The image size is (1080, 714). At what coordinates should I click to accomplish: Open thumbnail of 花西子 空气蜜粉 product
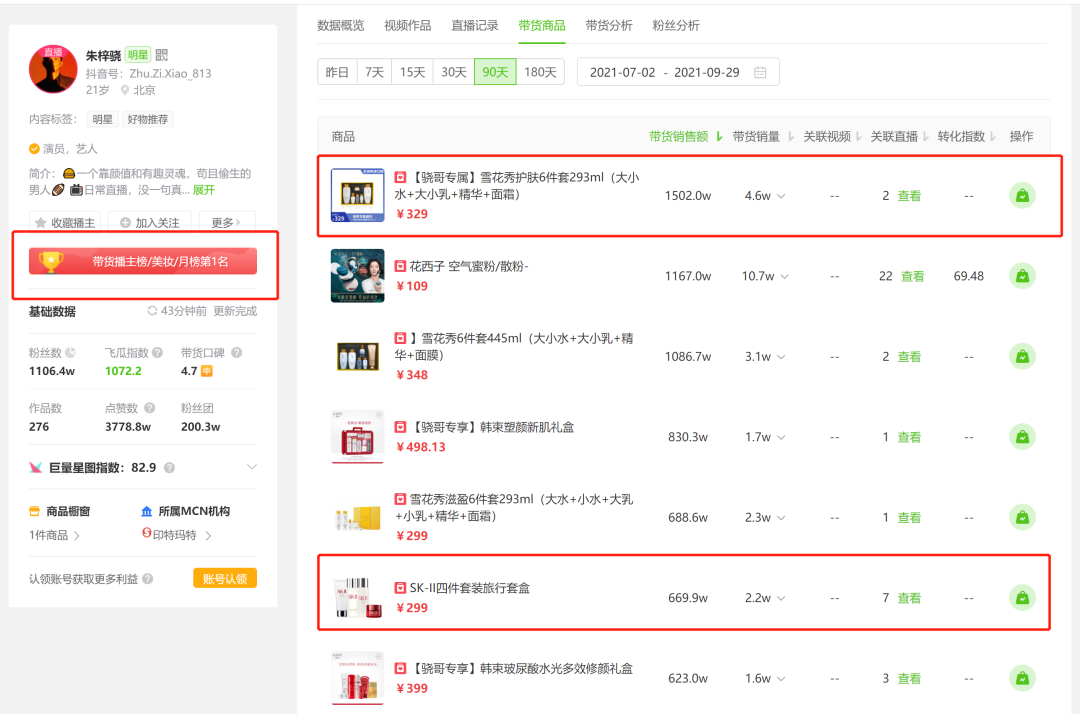(357, 276)
